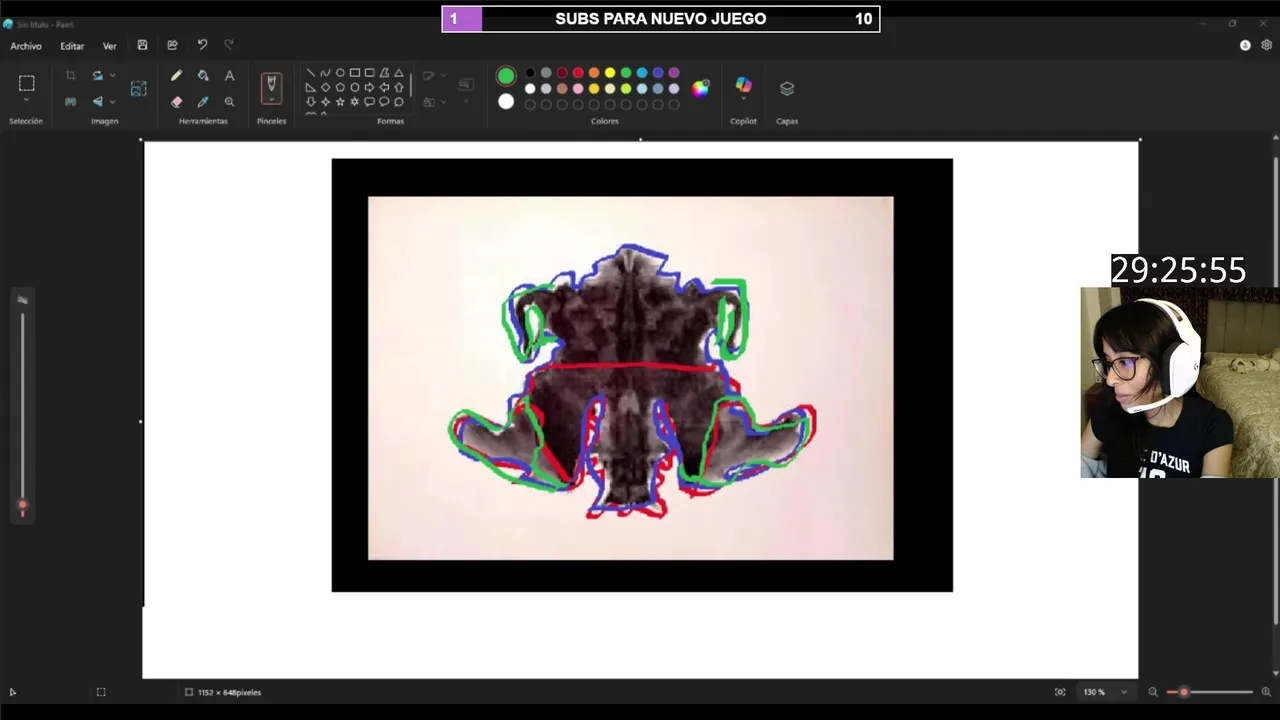Expand the Selection options arrow
The height and width of the screenshot is (720, 1280).
coord(27,101)
